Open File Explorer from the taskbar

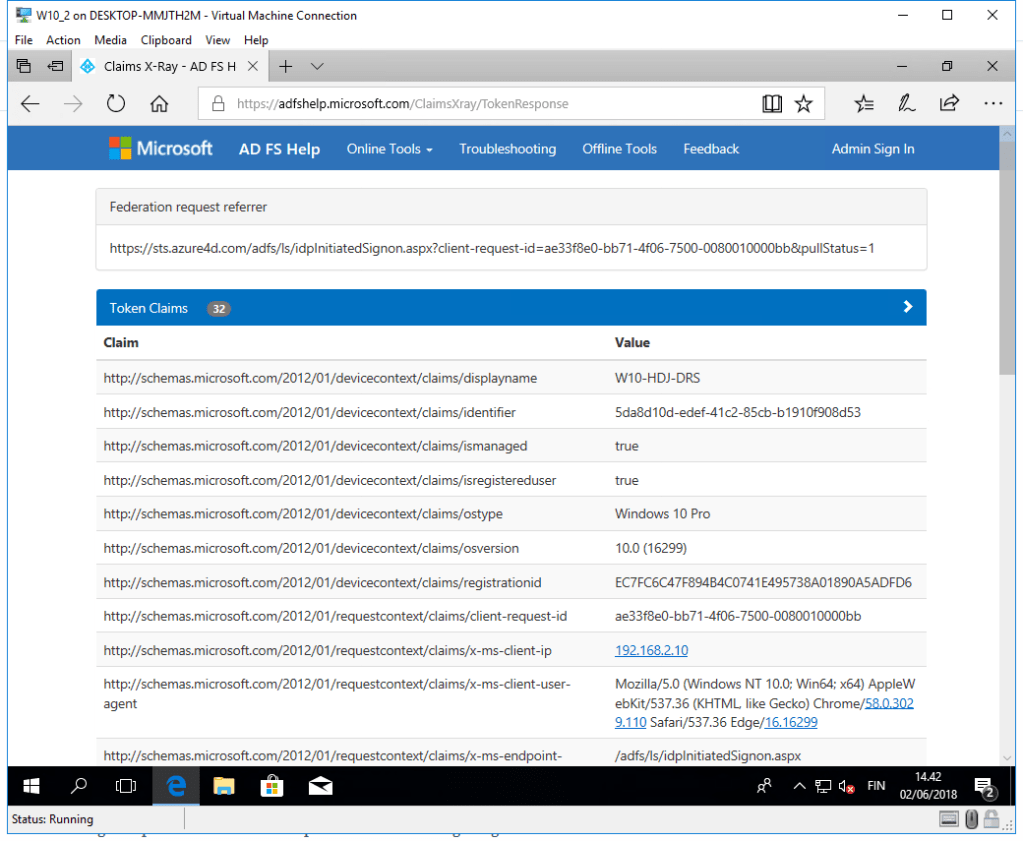click(x=224, y=786)
